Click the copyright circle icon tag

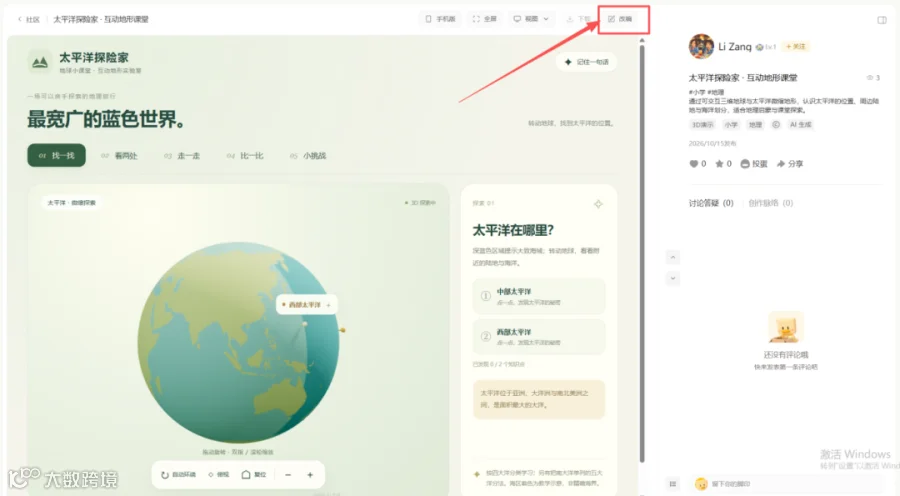coord(775,125)
